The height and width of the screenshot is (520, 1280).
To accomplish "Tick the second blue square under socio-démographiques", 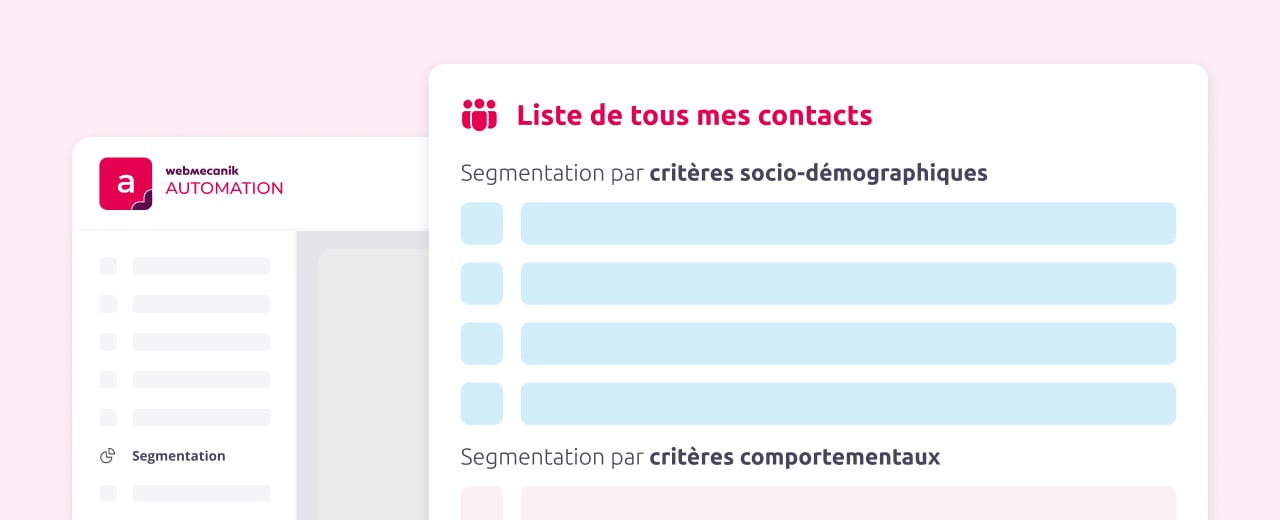I will [481, 283].
